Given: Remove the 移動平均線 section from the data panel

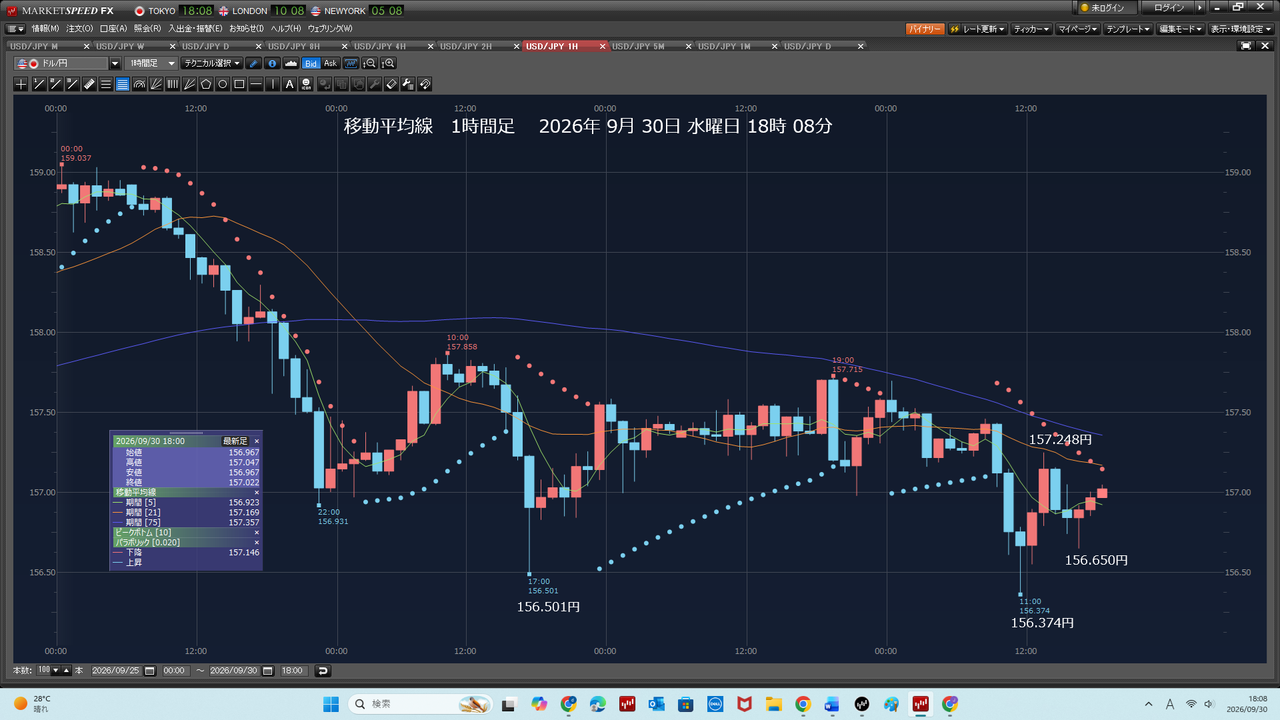Looking at the screenshot, I should [256, 493].
